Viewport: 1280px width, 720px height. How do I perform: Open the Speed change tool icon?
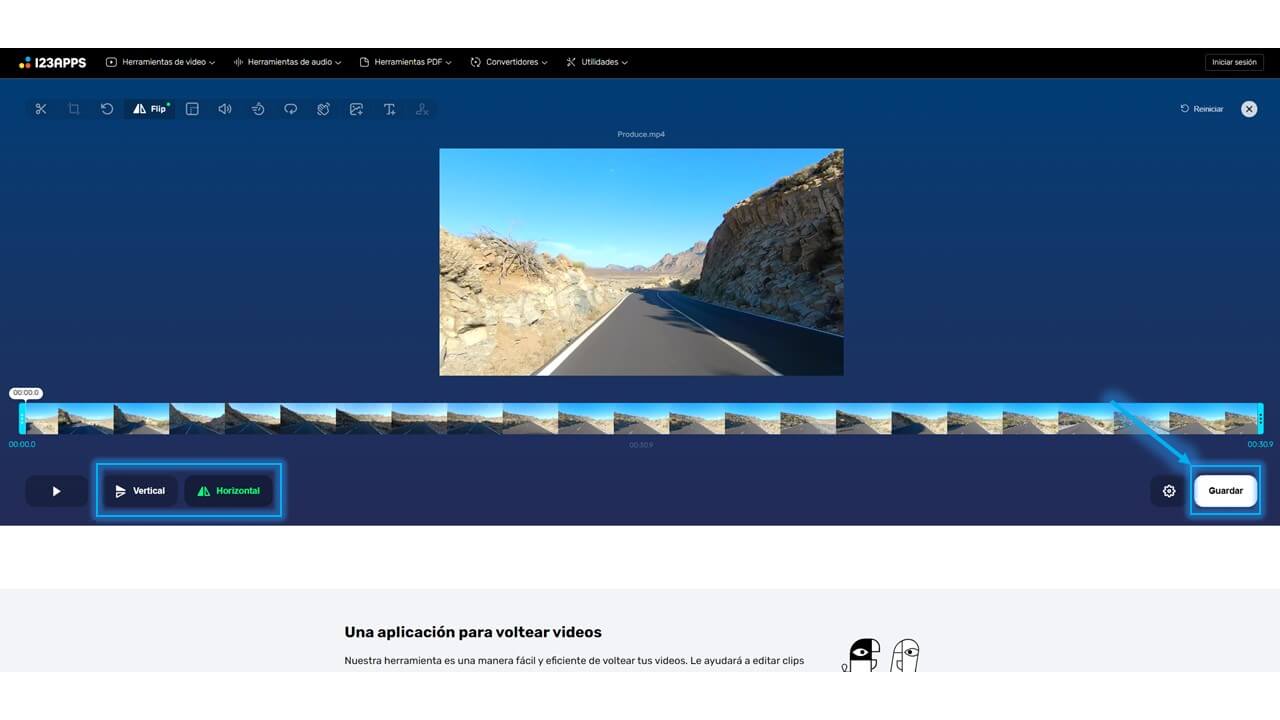(x=258, y=109)
